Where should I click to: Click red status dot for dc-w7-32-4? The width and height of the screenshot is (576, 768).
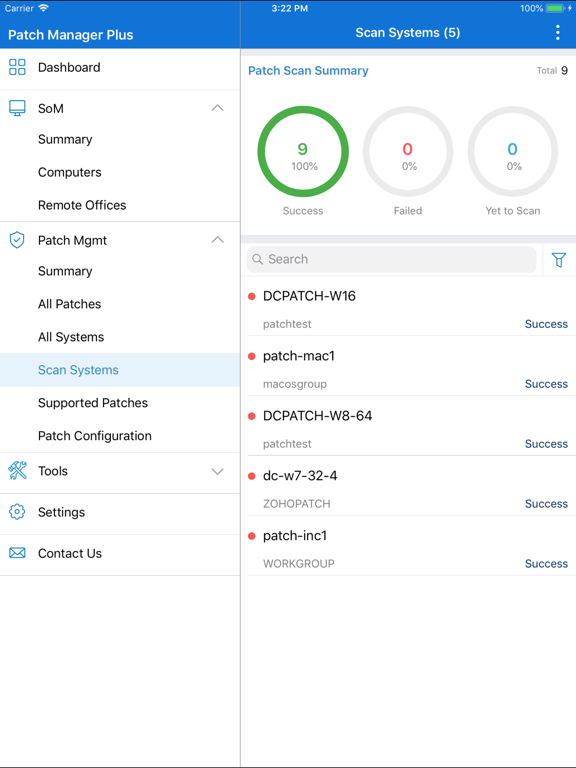(x=252, y=476)
